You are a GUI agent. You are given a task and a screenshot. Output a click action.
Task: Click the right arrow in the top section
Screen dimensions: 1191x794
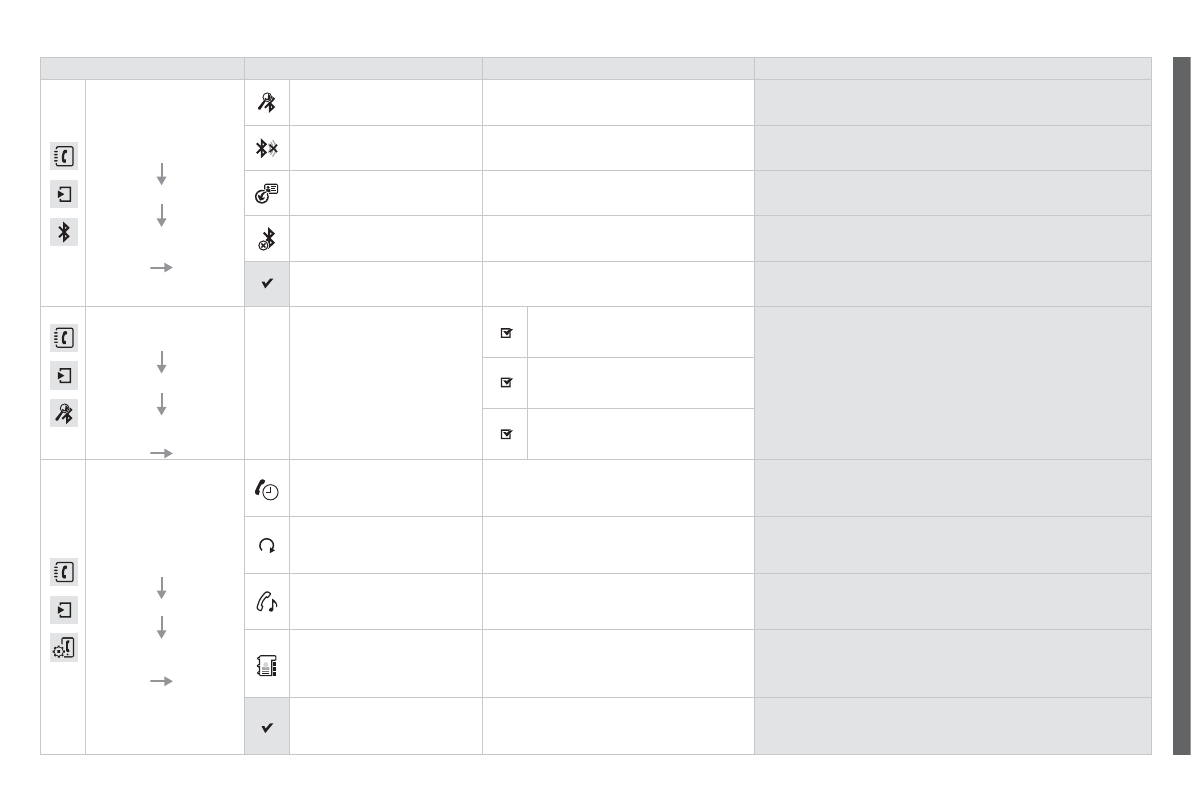161,268
